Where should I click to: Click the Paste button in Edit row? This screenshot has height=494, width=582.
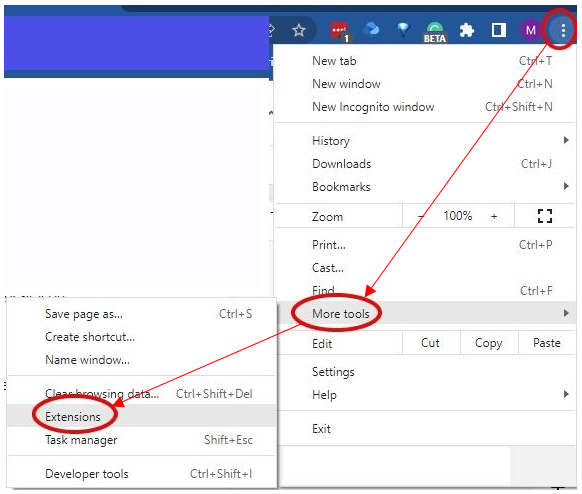coord(546,343)
